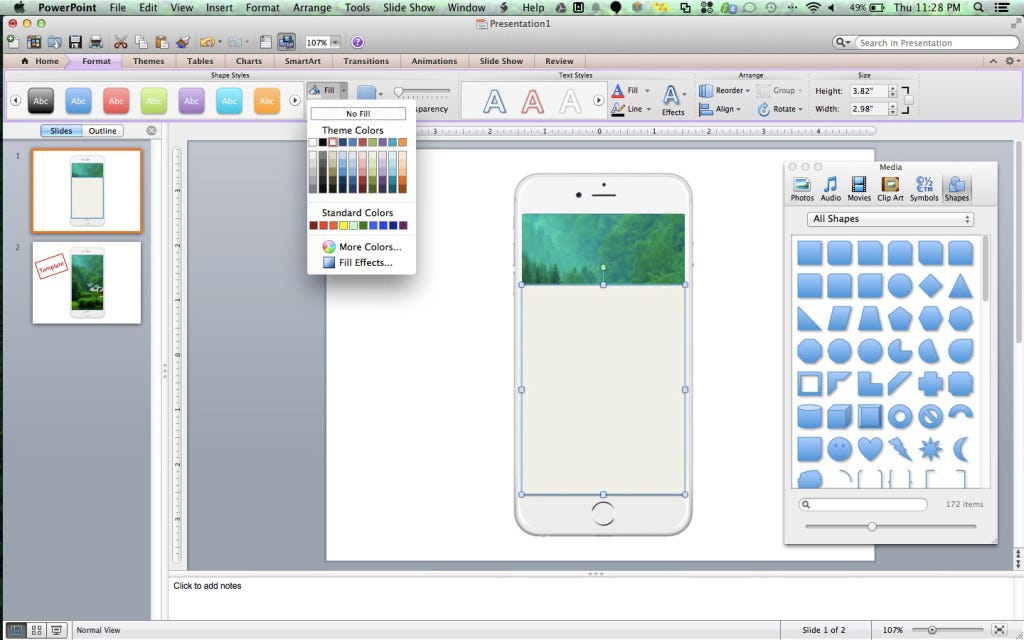Open the Insert menu in menu bar
Image resolution: width=1024 pixels, height=640 pixels.
[219, 8]
